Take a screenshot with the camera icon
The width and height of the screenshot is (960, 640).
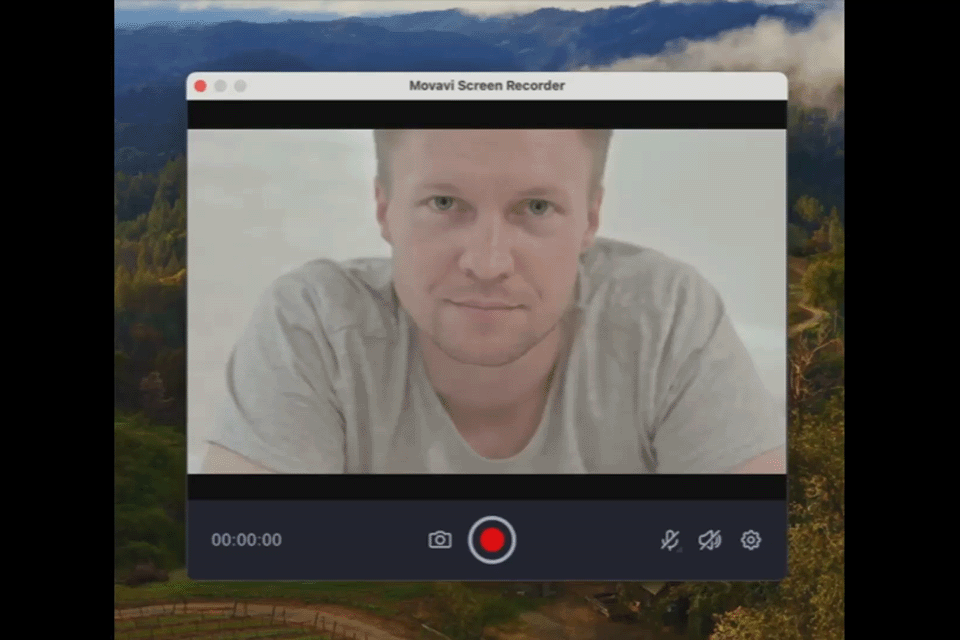tap(440, 540)
